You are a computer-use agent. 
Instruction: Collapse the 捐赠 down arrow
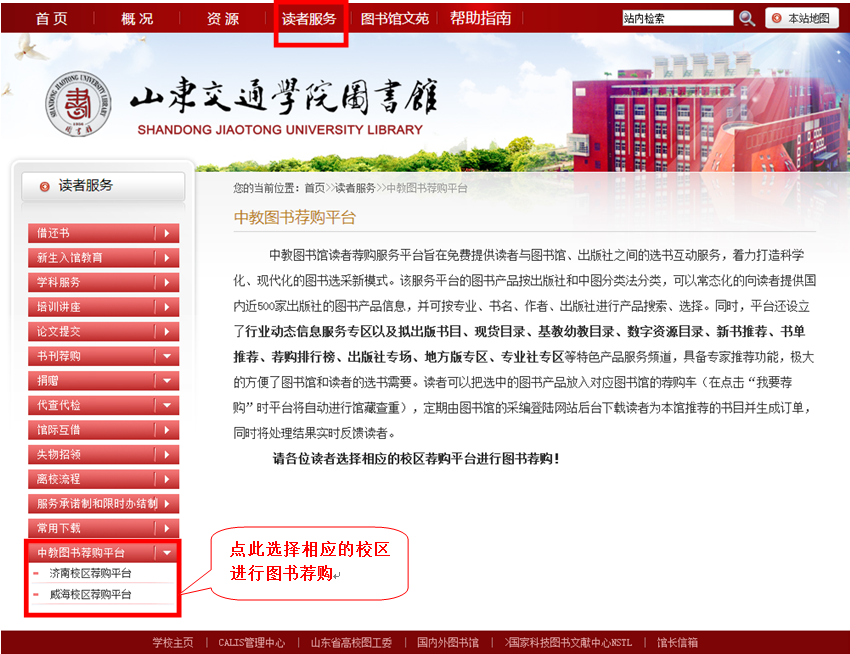[167, 381]
